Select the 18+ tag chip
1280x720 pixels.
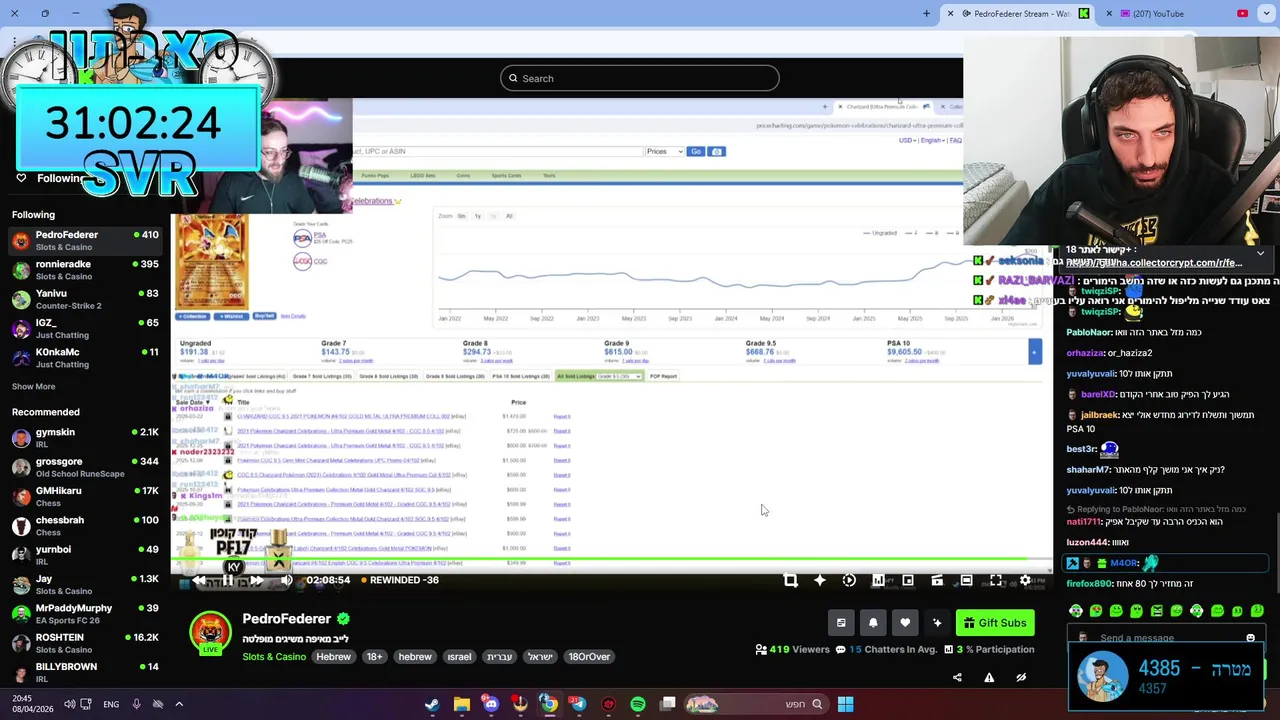point(374,657)
